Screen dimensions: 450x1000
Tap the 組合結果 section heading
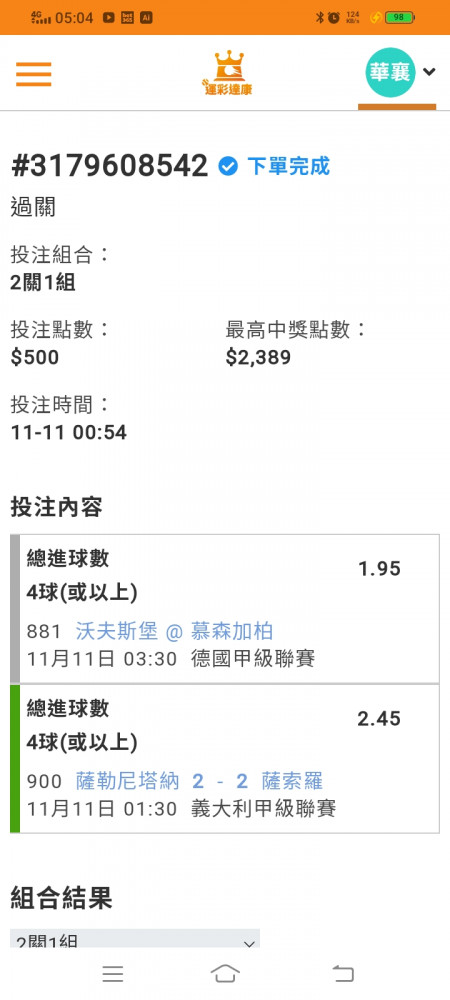click(61, 898)
